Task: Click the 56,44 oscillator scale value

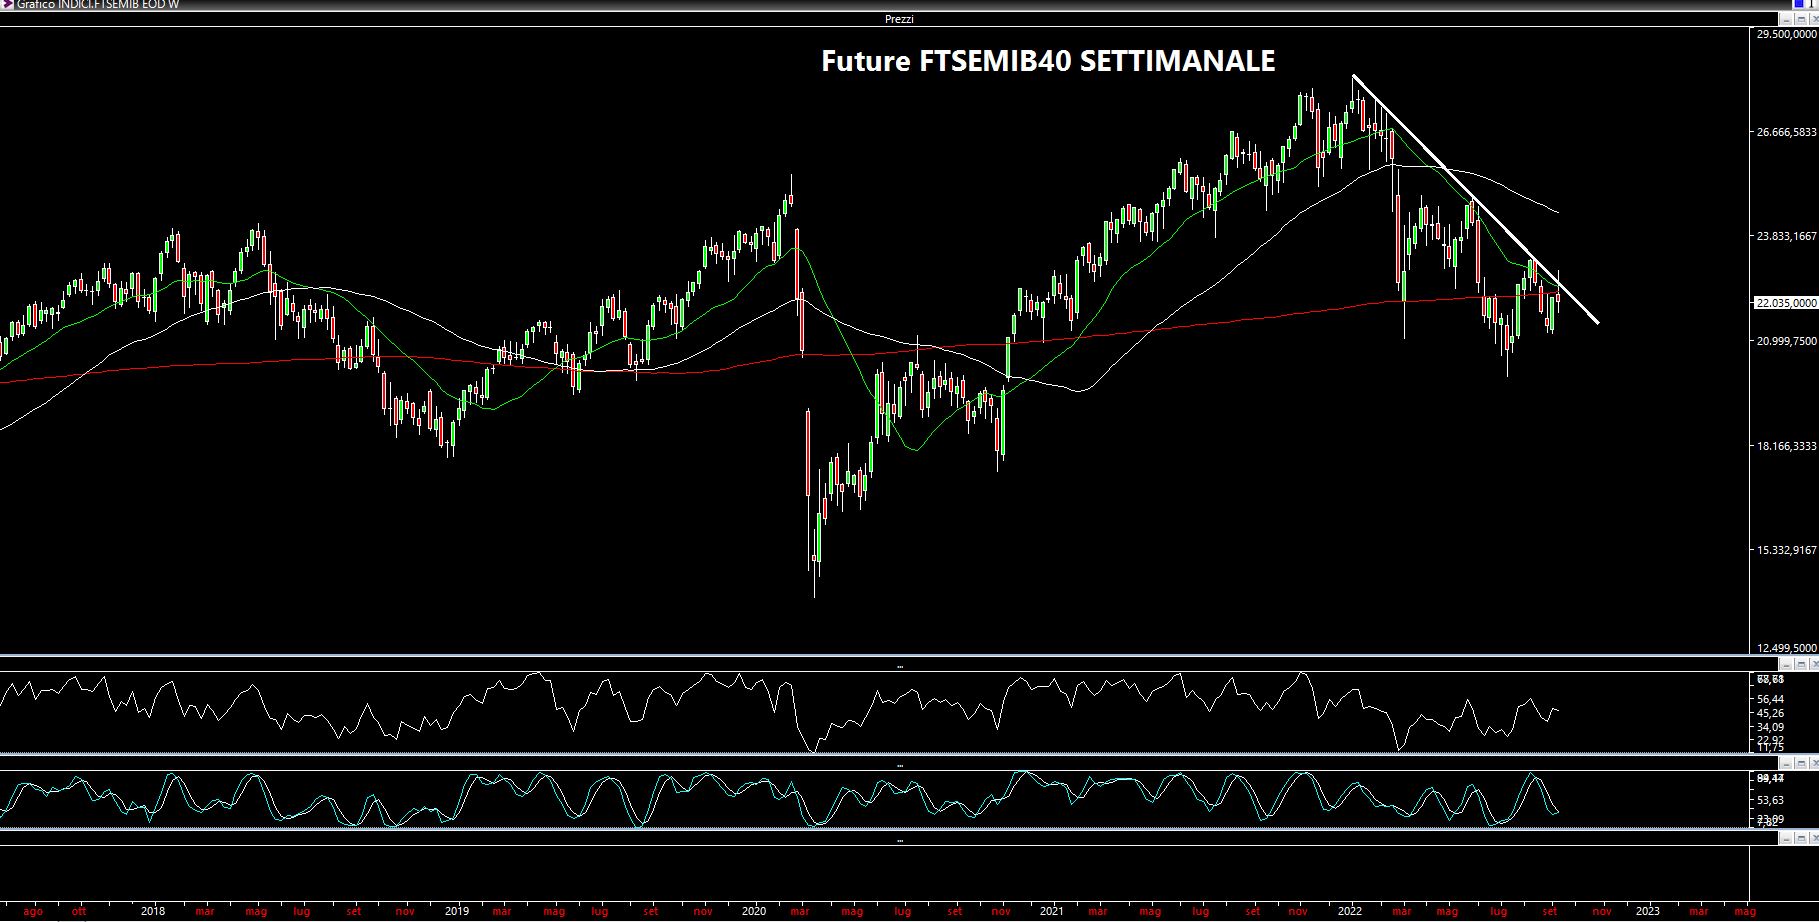Action: point(1770,699)
